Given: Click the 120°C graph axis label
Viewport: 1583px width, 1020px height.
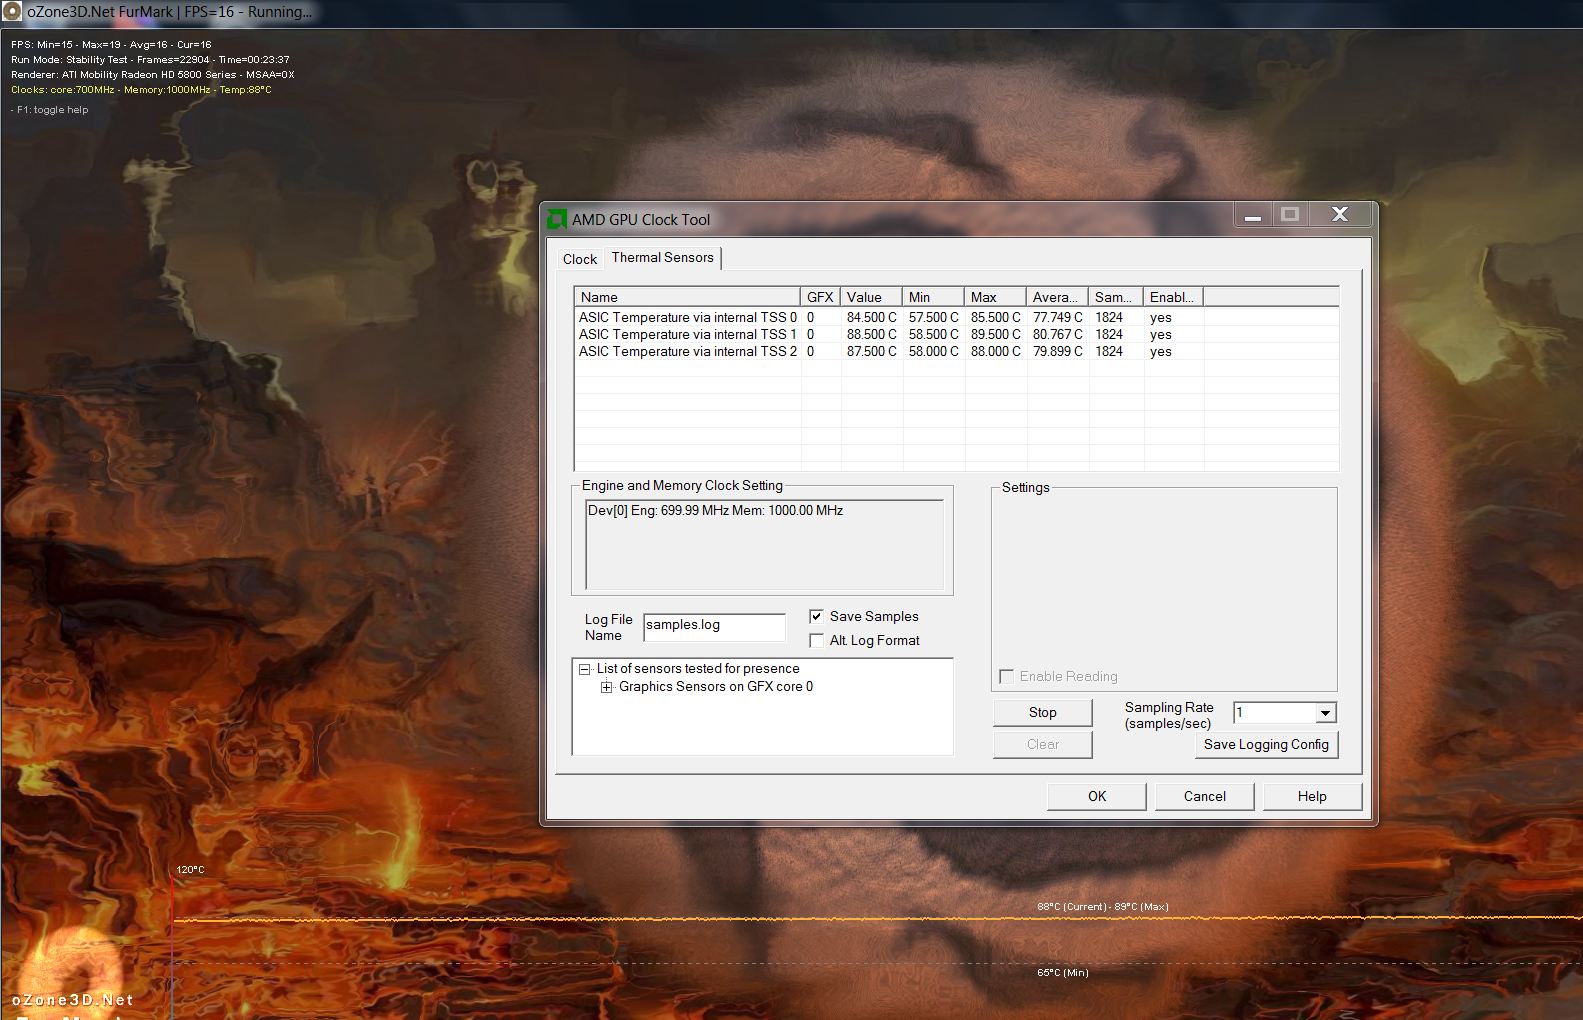Looking at the screenshot, I should pos(190,870).
